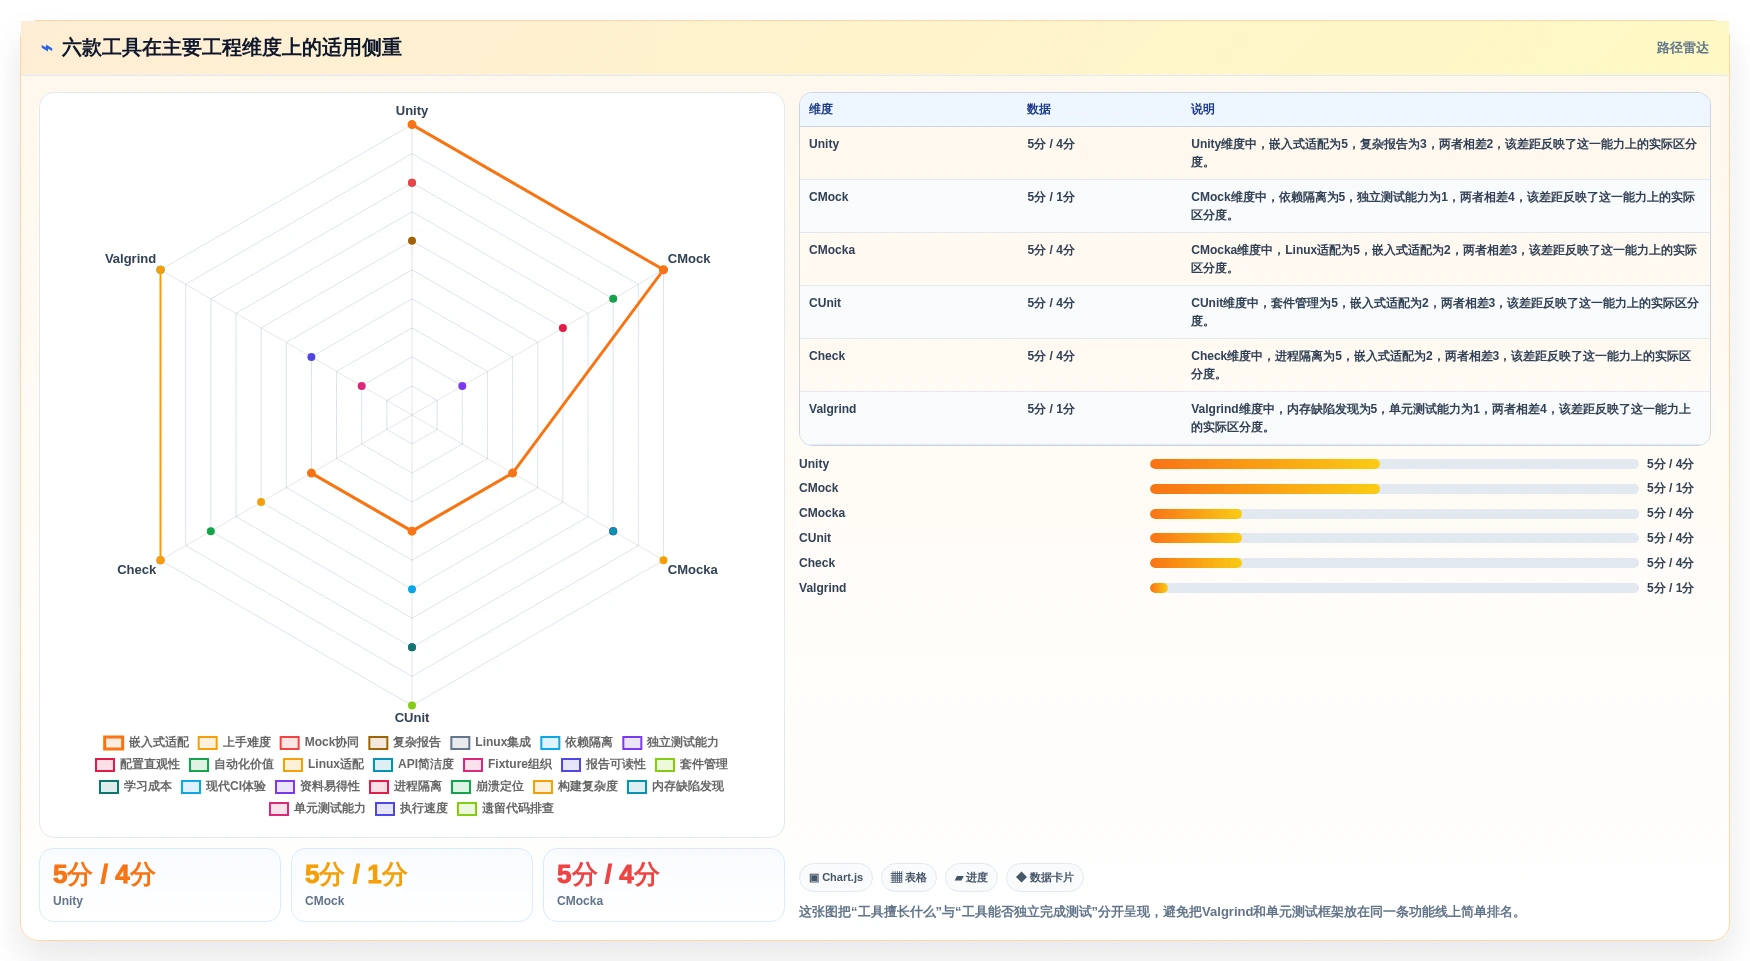Click the Valgrind progress bar
This screenshot has width=1750, height=961.
coord(1394,588)
